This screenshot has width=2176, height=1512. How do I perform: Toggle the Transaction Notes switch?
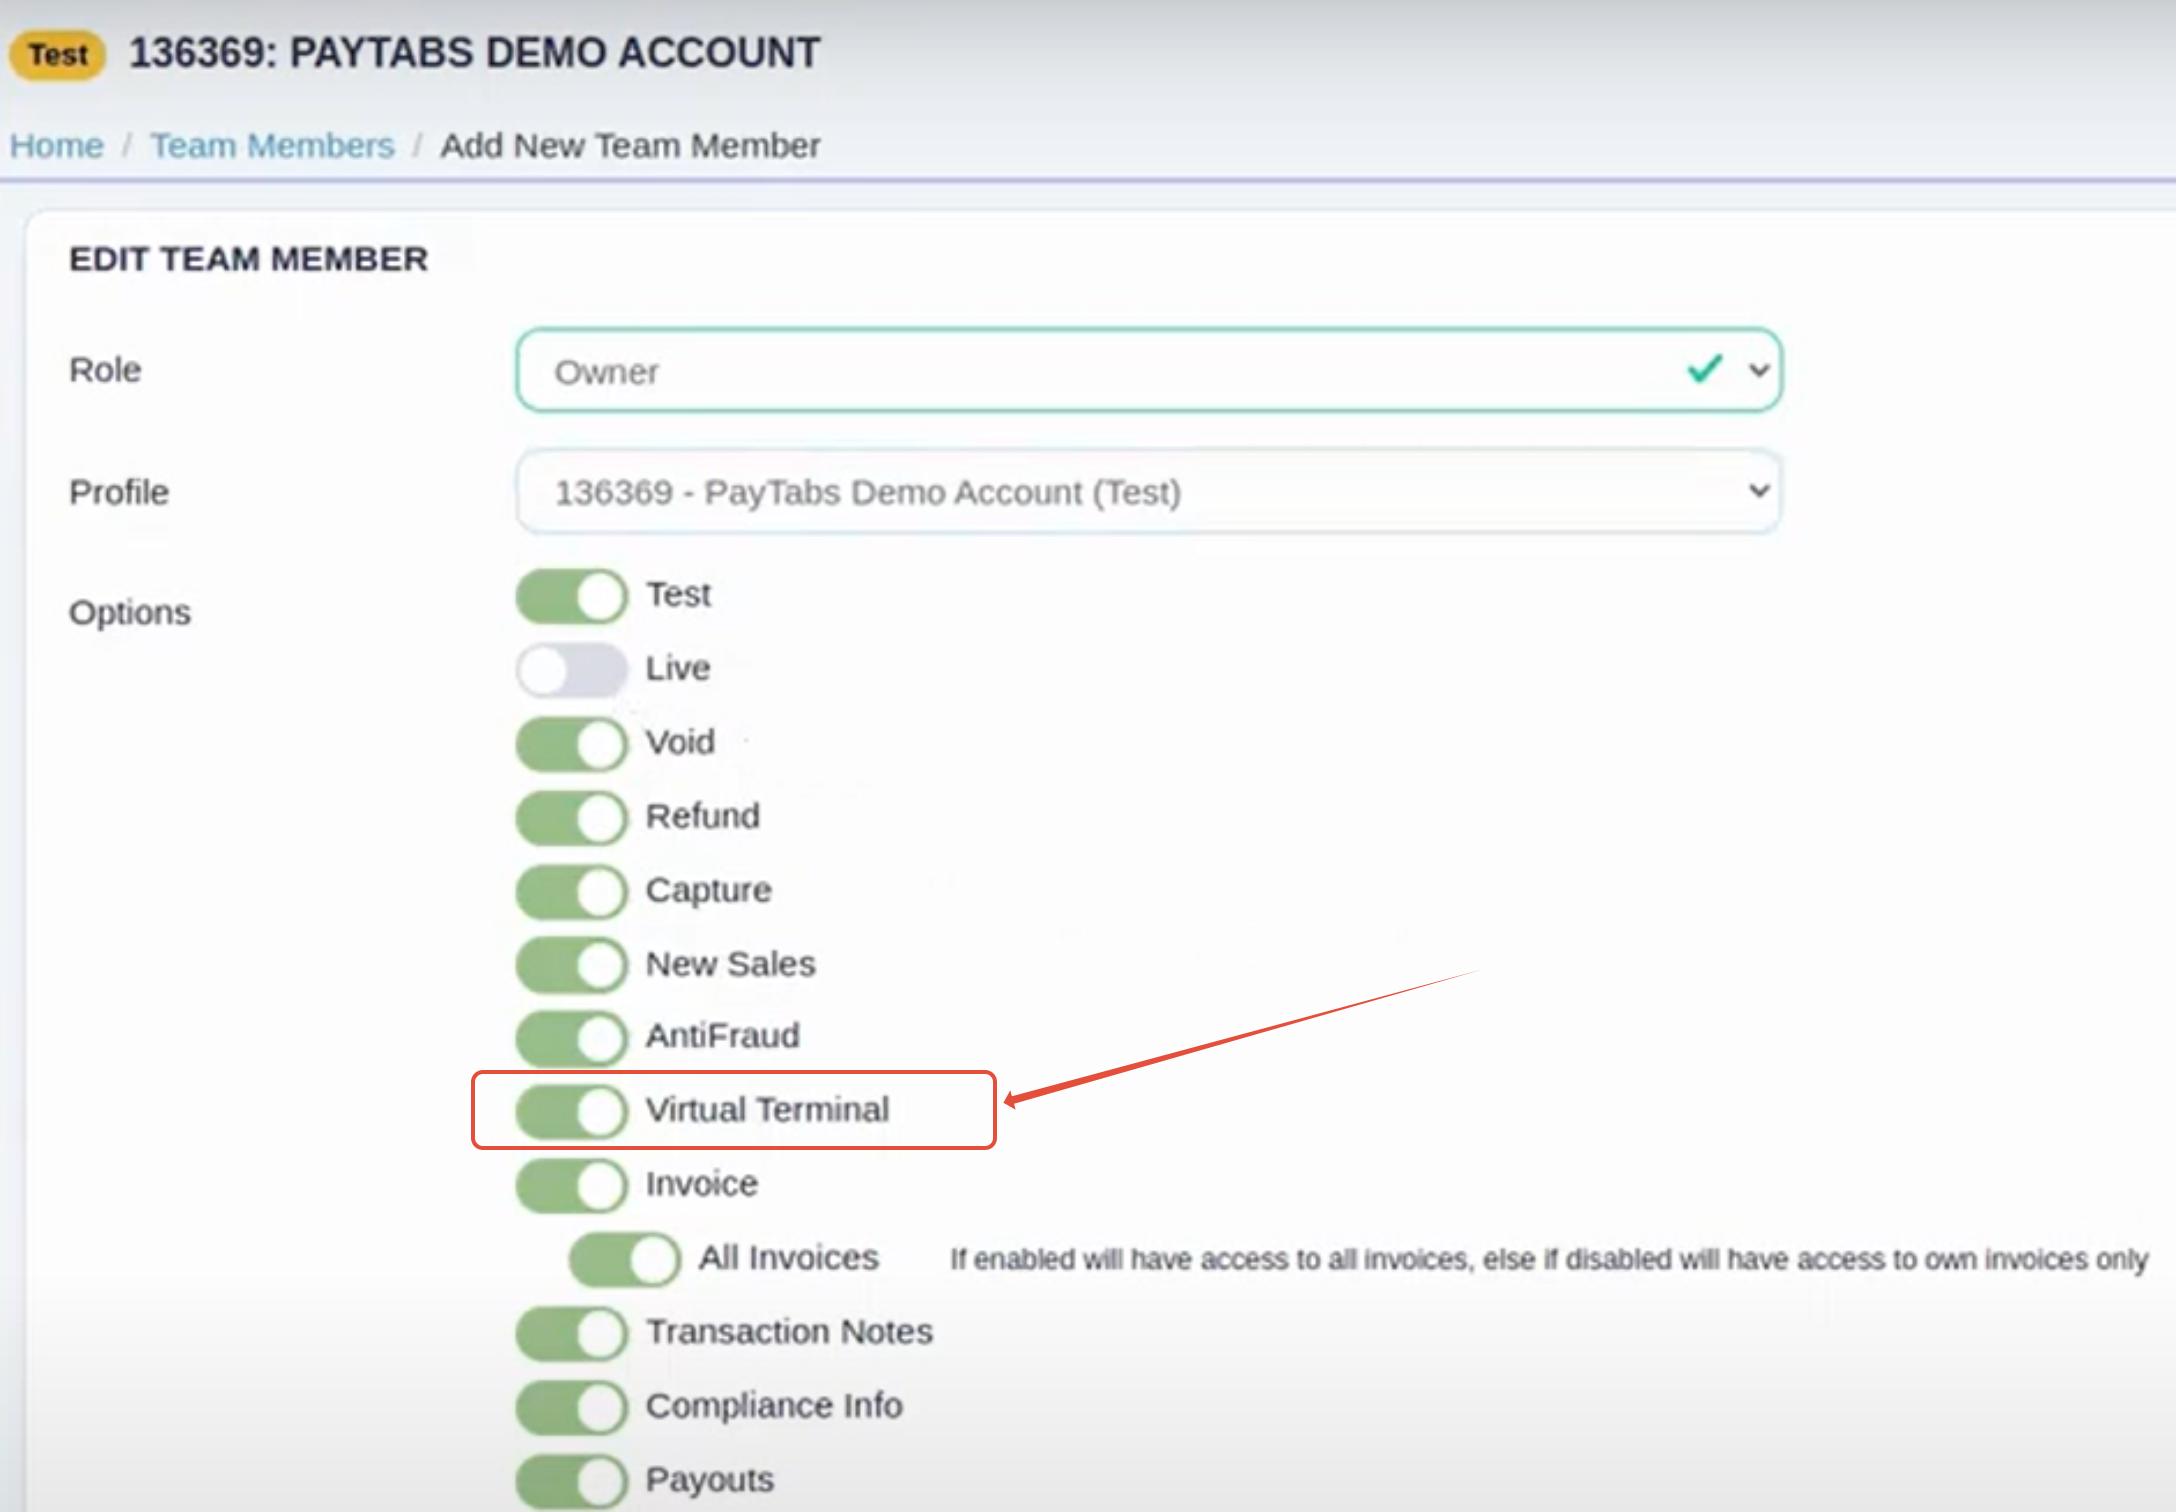571,1333
